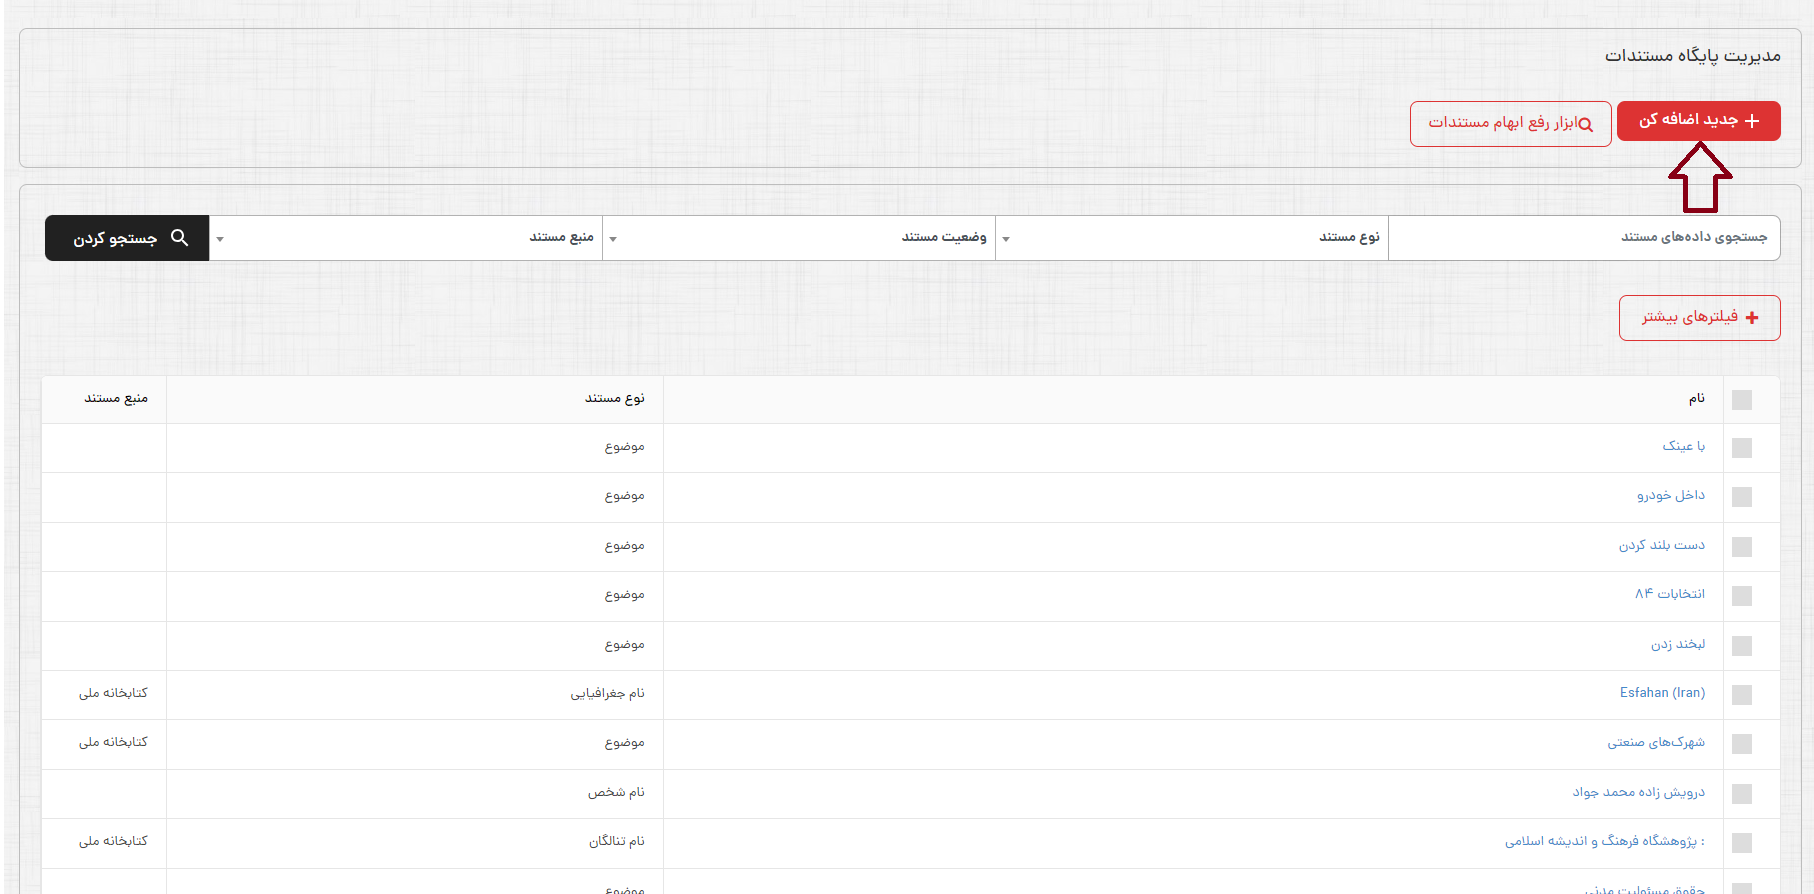The height and width of the screenshot is (894, 1814).
Task: Expand the 'وضعیت مستند' dropdown
Action: click(799, 238)
